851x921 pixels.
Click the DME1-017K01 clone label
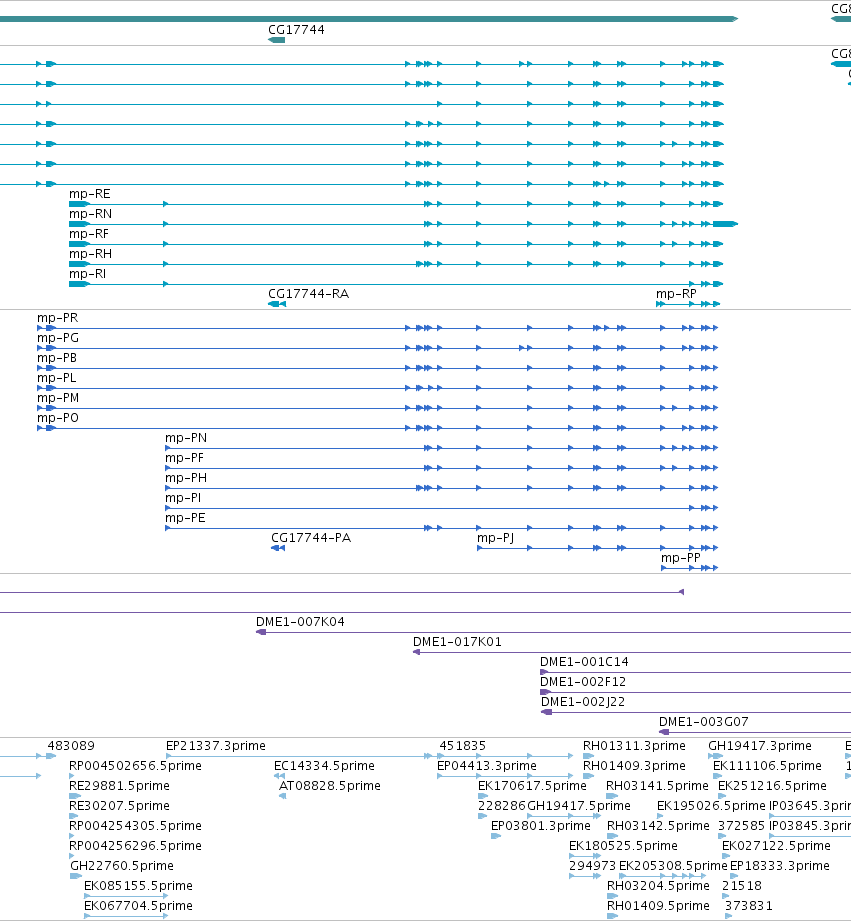coord(457,641)
